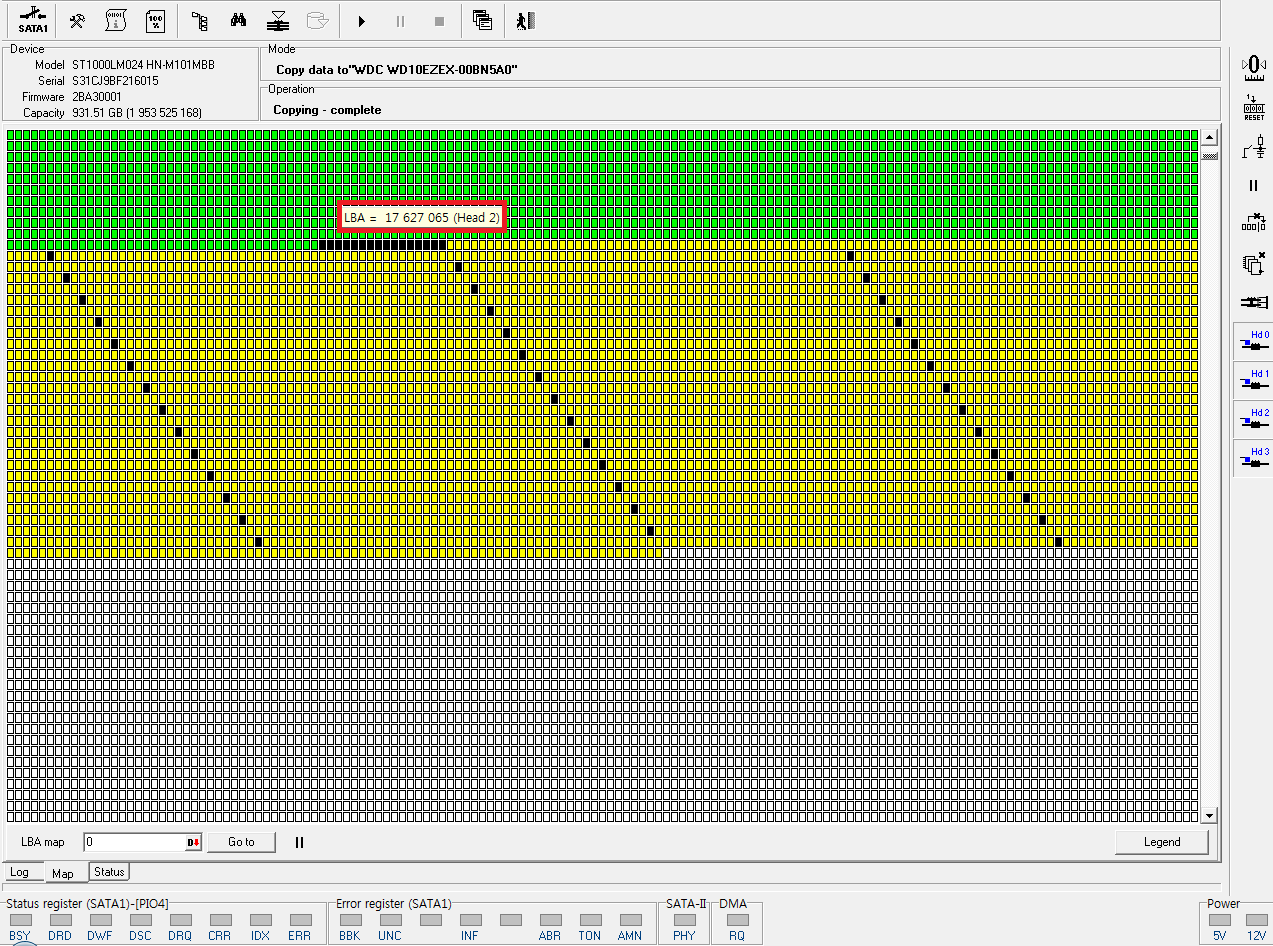Image resolution: width=1273 pixels, height=946 pixels.
Task: Click the RESET counter icon in sidebar
Action: (1254, 107)
